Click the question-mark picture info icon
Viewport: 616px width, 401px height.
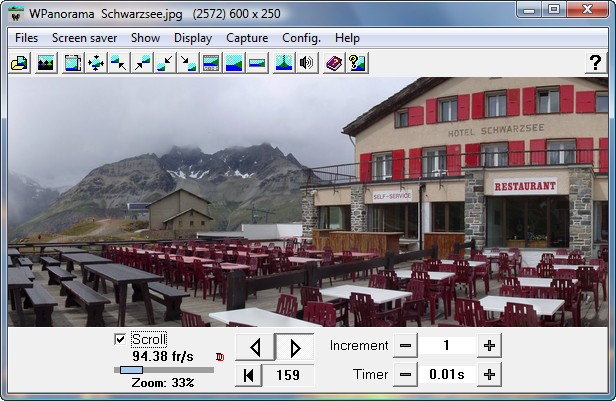tap(357, 62)
